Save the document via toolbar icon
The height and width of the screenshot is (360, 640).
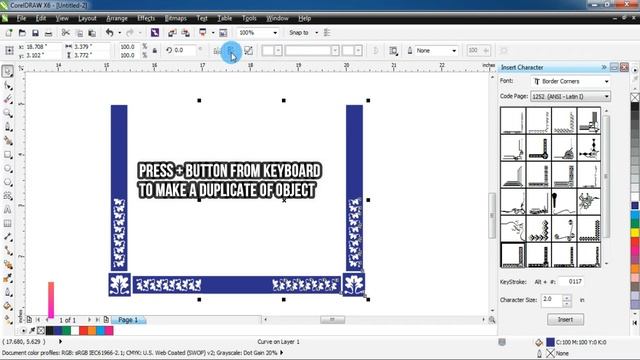coord(35,33)
